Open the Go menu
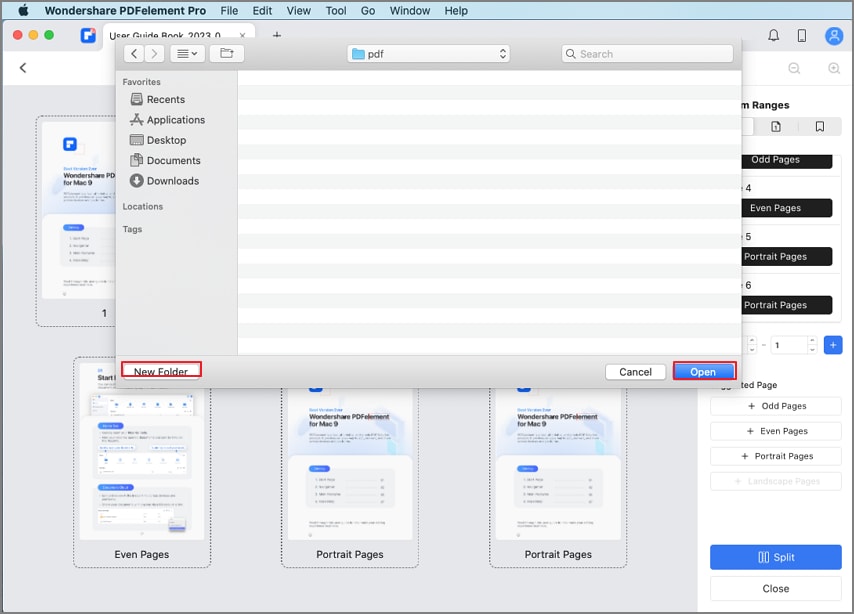The image size is (854, 614). coord(368,10)
